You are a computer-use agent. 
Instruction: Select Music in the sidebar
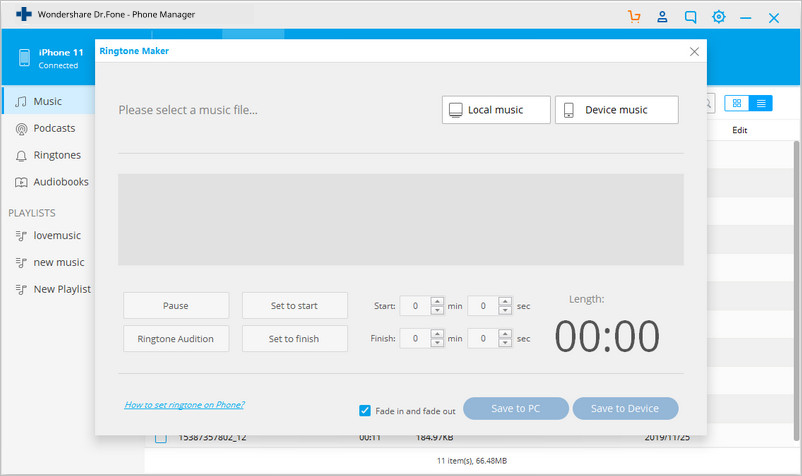point(49,101)
